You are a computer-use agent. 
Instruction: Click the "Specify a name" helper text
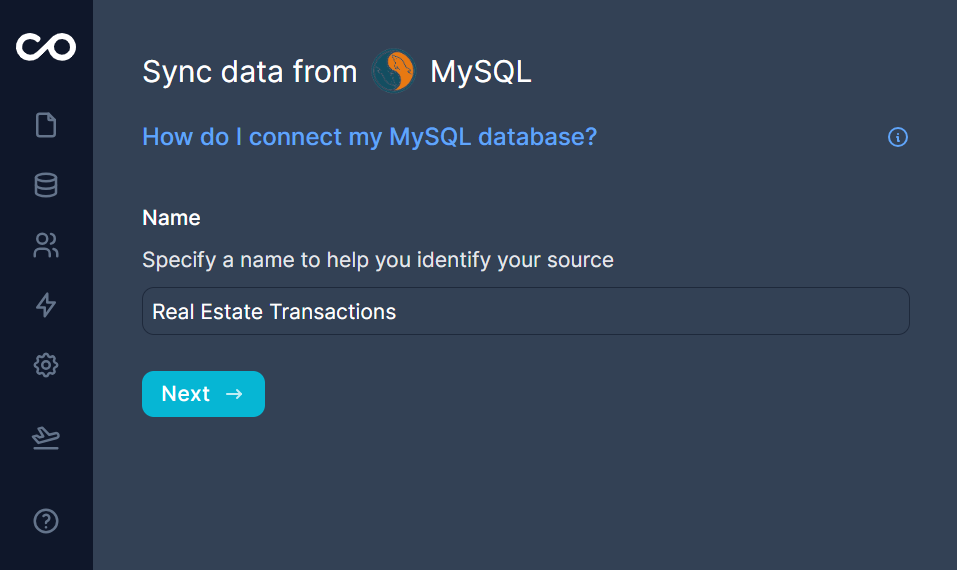click(x=377, y=260)
